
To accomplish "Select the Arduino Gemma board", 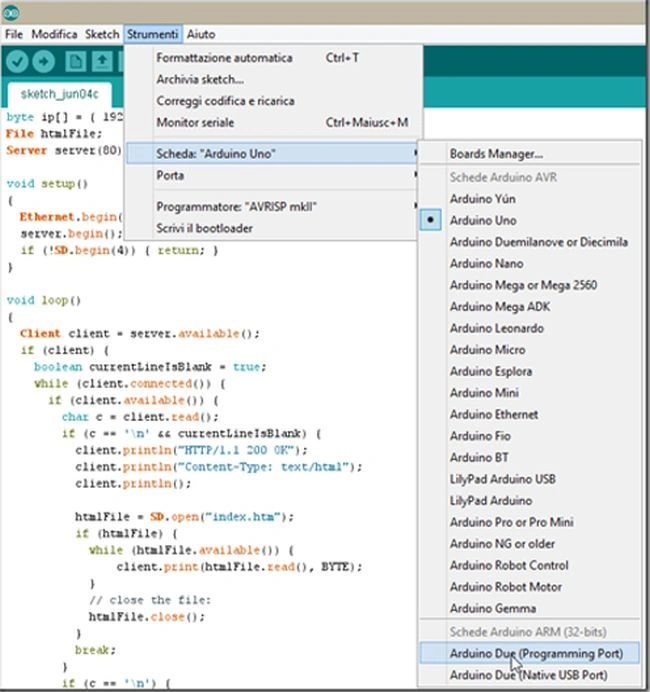I will [530, 609].
